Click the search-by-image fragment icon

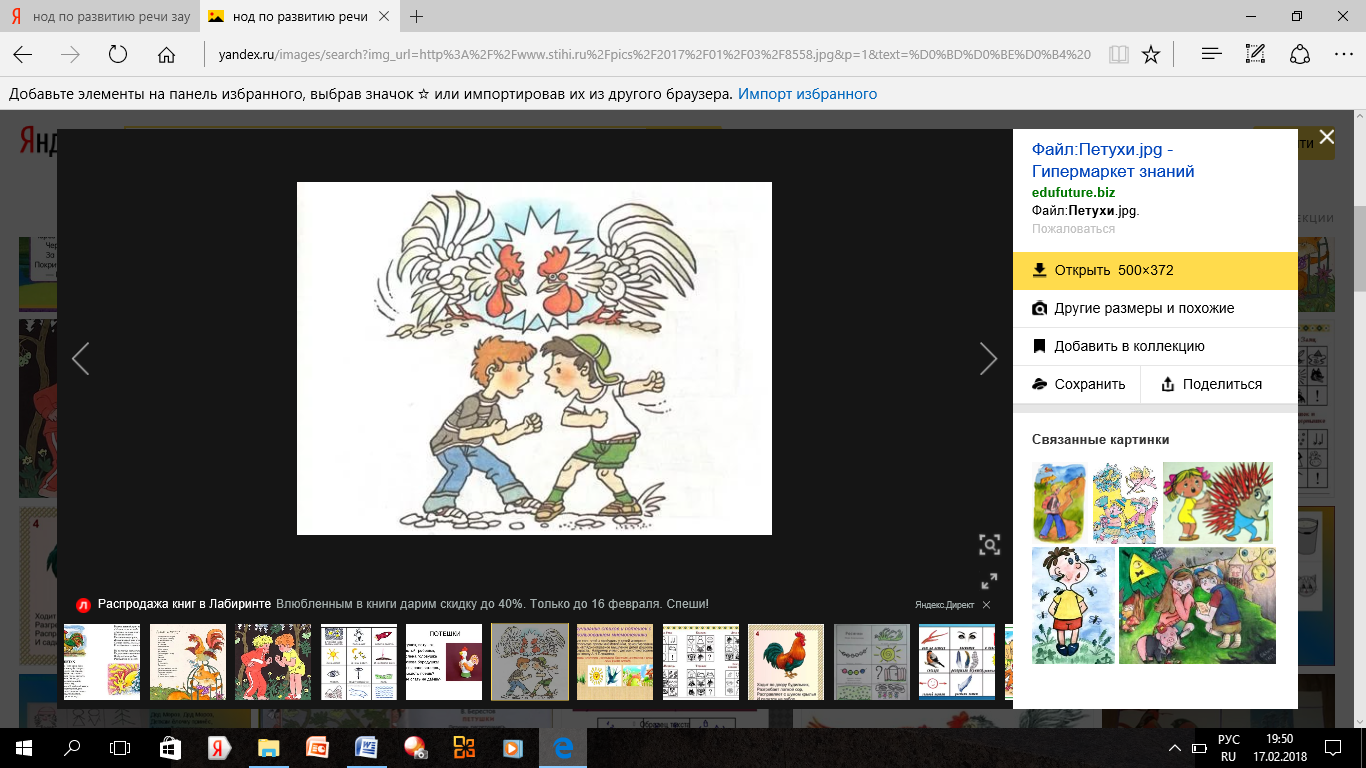pos(989,544)
